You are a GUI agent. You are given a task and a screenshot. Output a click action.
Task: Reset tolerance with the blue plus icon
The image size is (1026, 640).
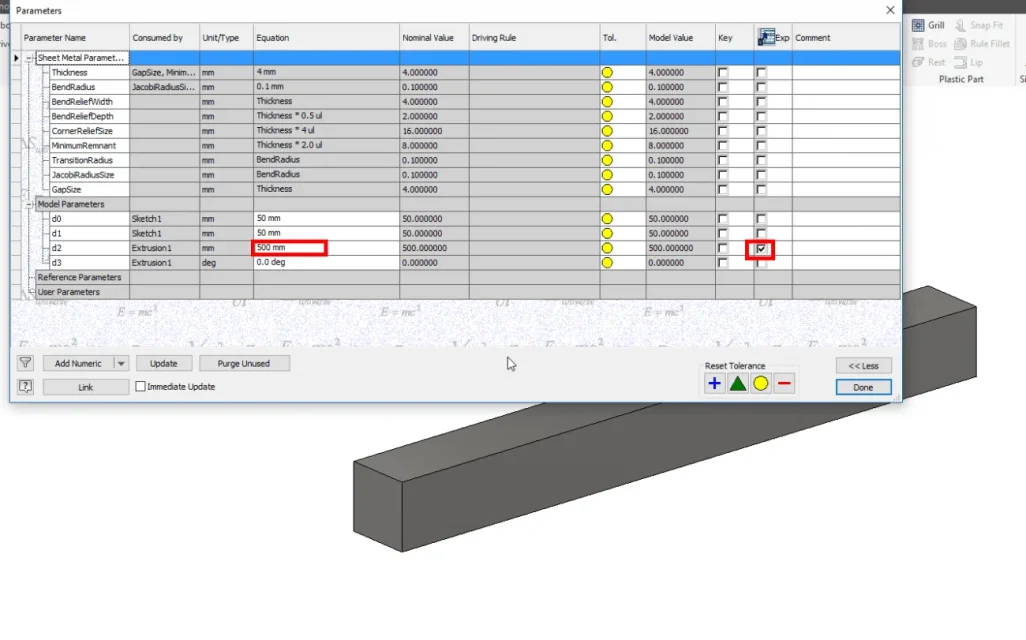pyautogui.click(x=715, y=383)
